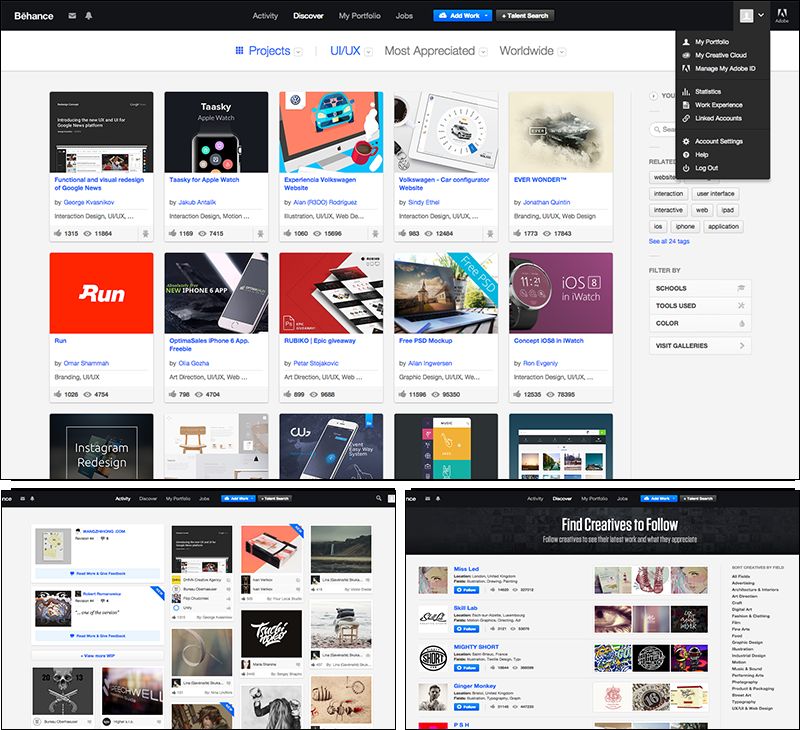The width and height of the screenshot is (800, 730).
Task: Open the Statistics menu entry
Action: [x=708, y=92]
